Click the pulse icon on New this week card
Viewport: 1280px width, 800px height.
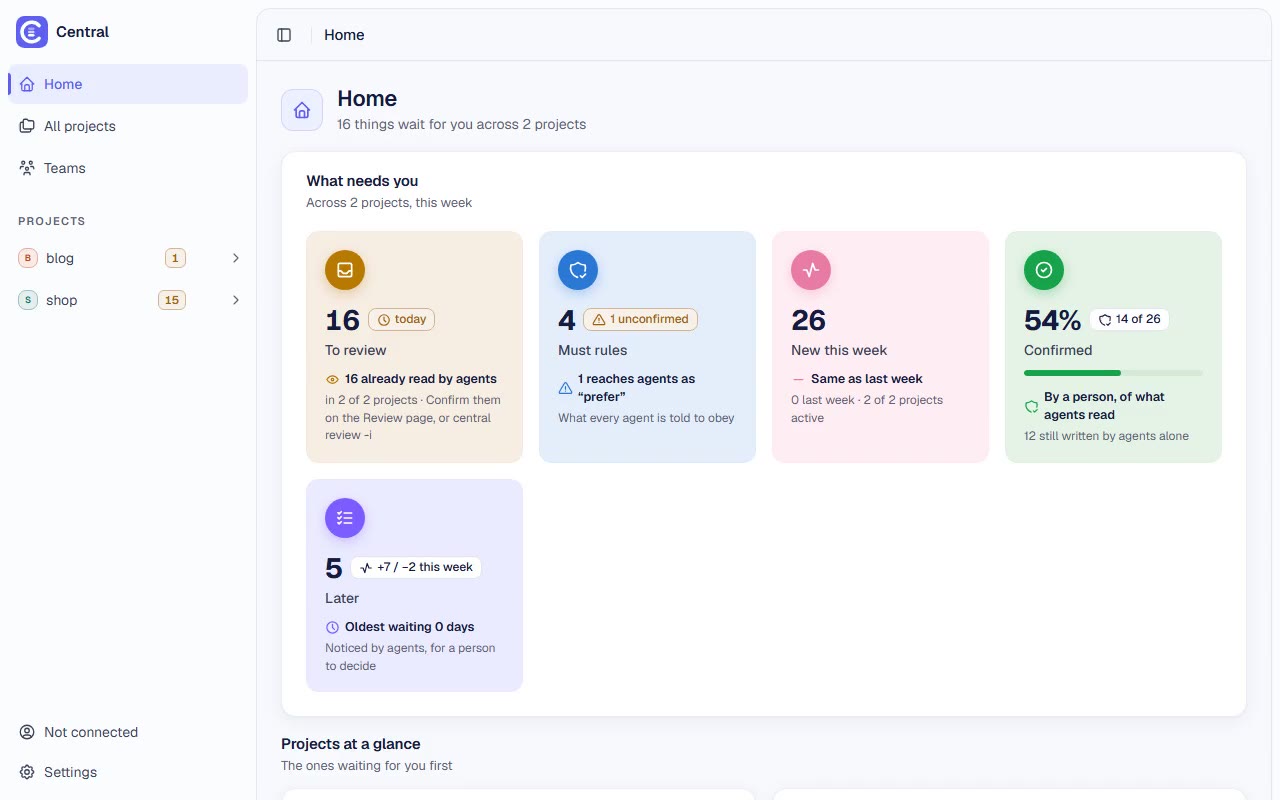coord(811,270)
